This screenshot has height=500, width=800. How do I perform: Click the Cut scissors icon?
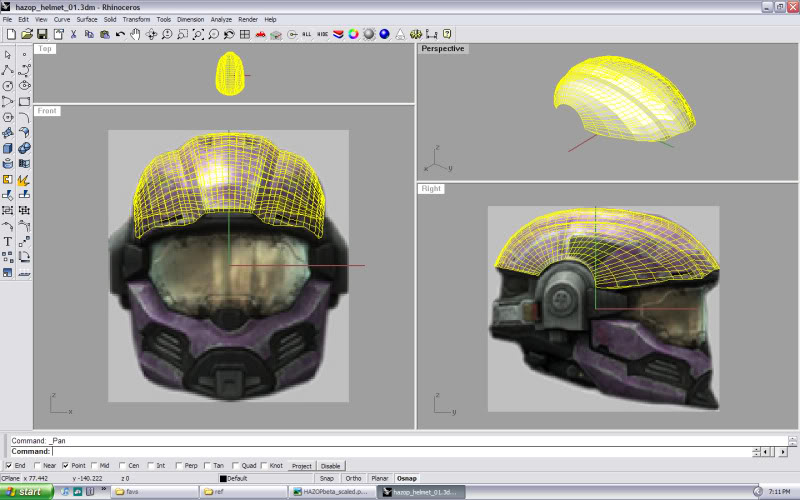point(73,34)
